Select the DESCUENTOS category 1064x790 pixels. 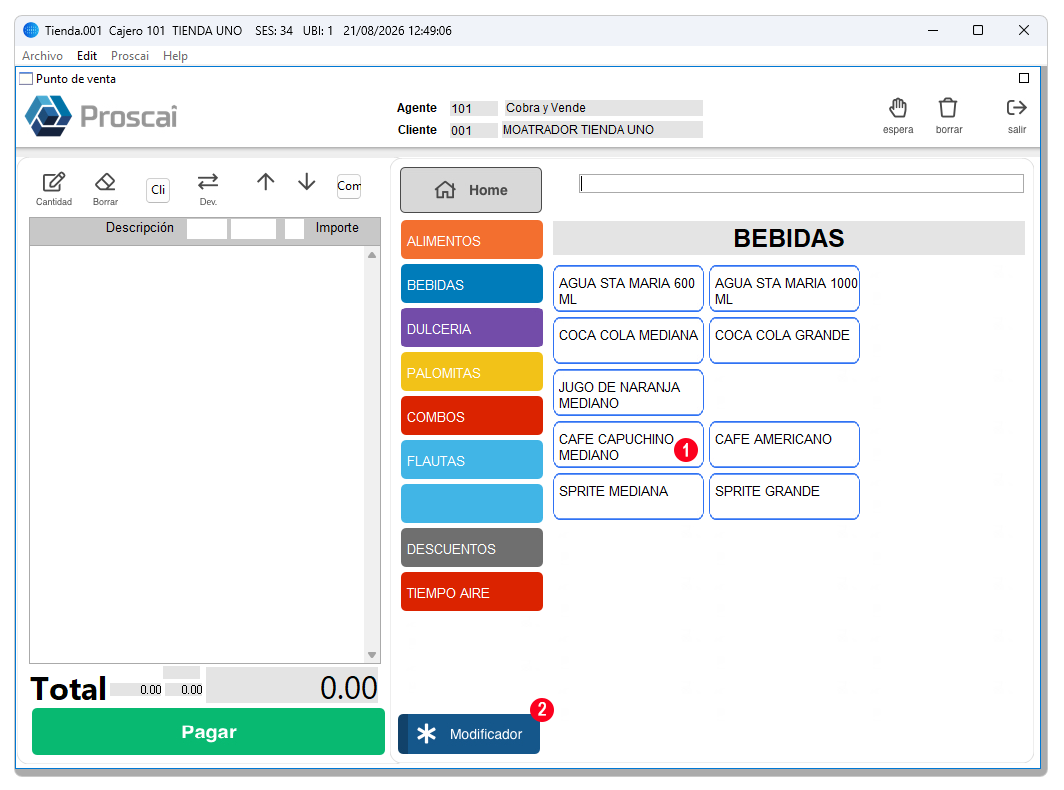click(x=472, y=548)
